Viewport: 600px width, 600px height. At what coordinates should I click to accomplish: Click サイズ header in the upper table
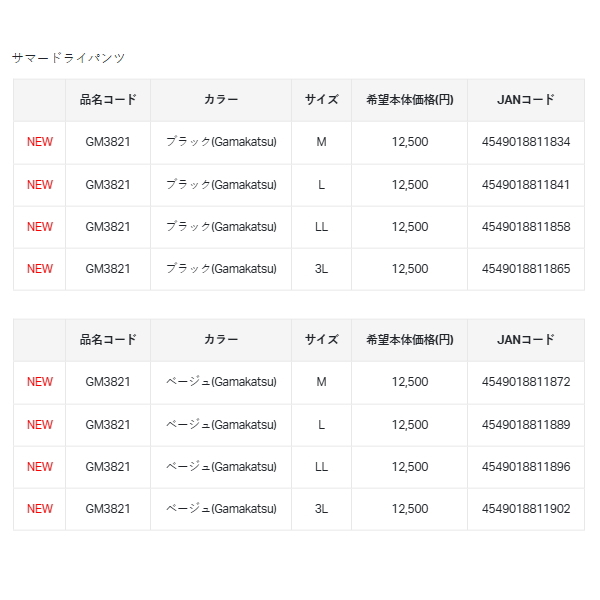322,100
